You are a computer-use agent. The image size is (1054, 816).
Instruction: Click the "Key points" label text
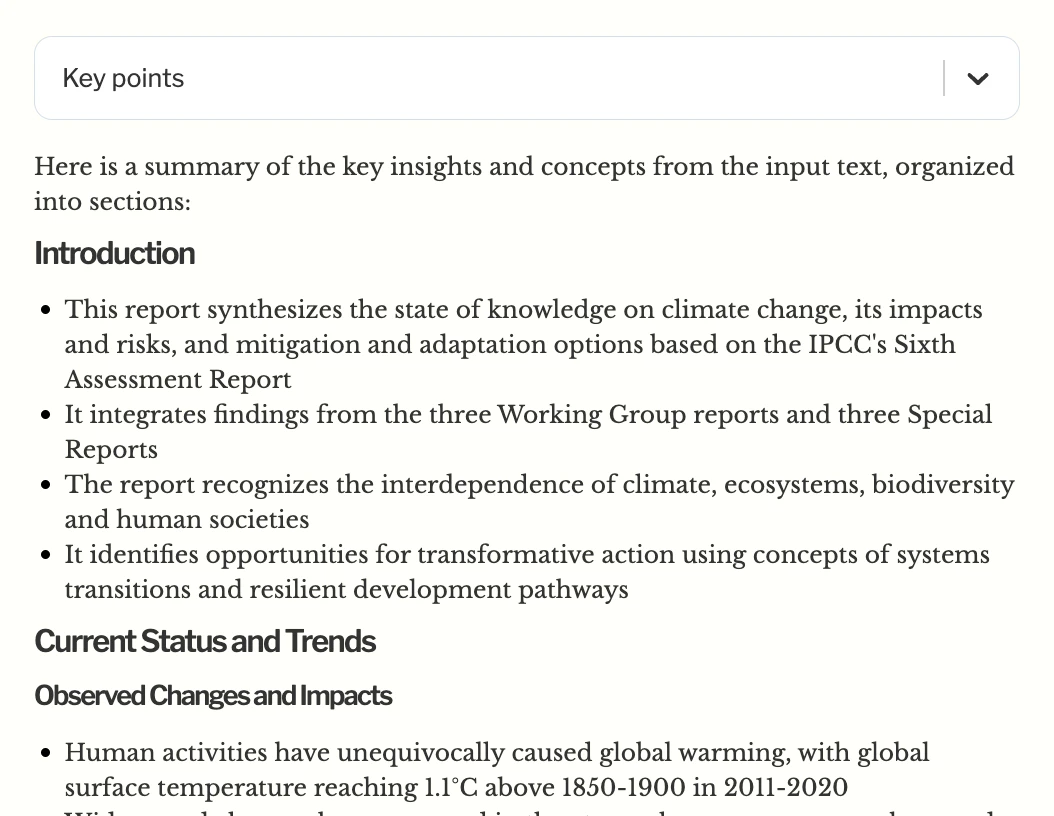123,79
